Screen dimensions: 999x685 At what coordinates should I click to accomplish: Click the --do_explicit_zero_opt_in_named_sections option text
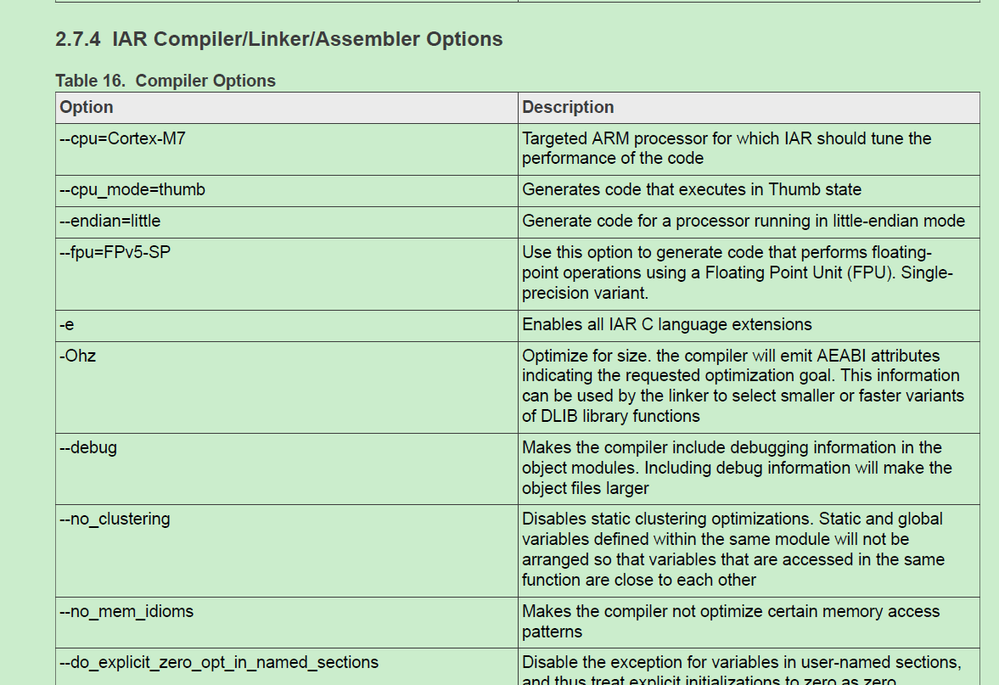[219, 662]
